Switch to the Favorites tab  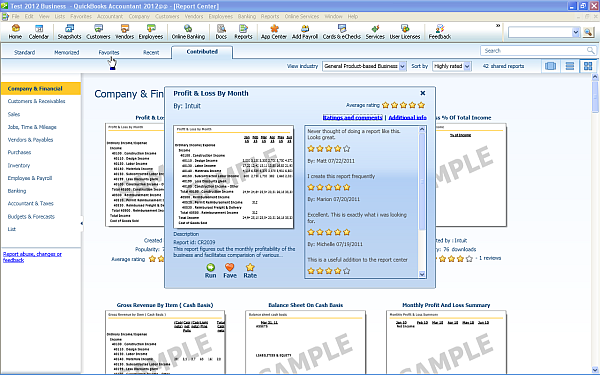[109, 52]
